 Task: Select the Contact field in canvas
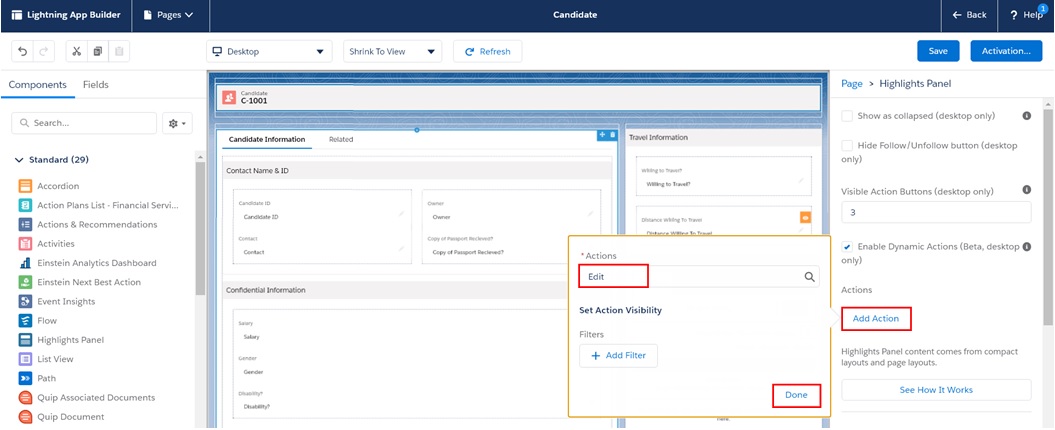click(x=320, y=246)
